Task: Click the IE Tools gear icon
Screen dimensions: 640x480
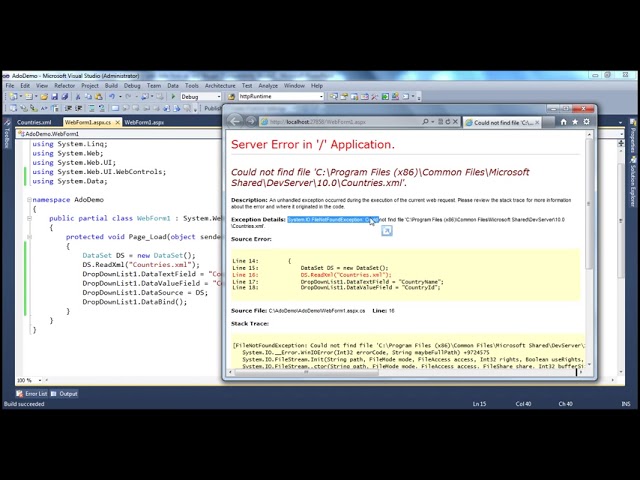Action: [587, 122]
